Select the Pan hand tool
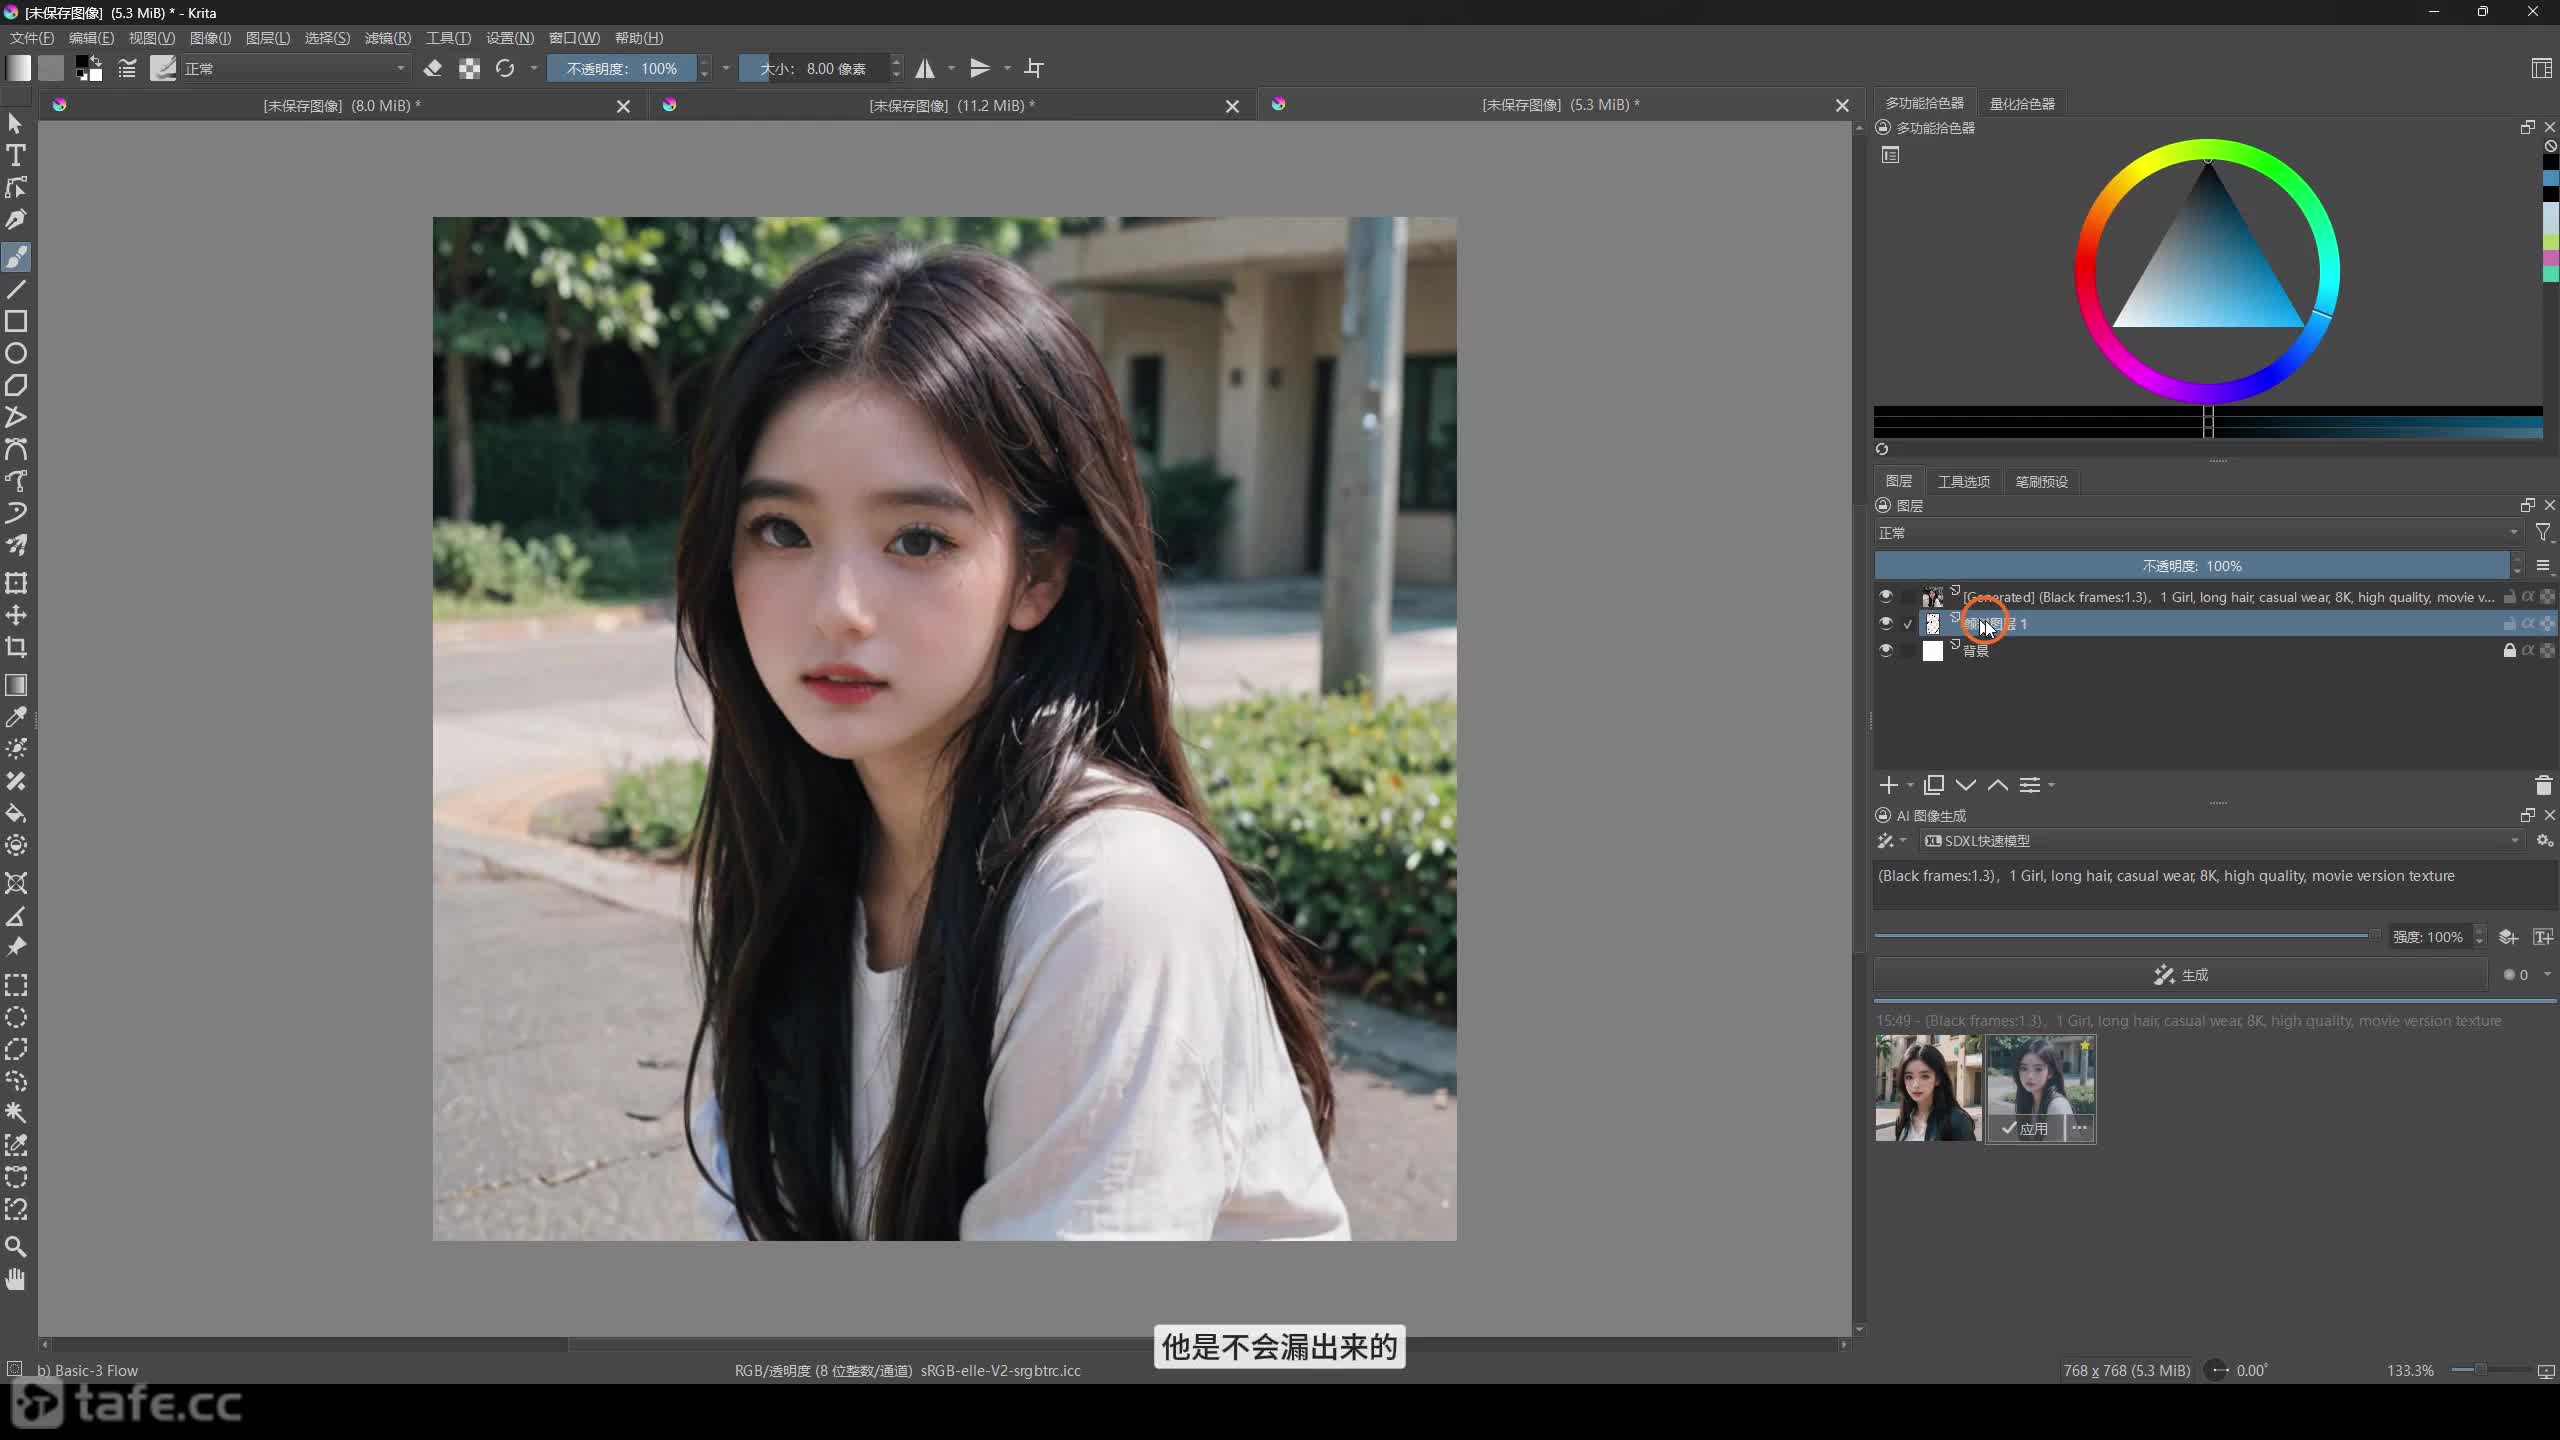Viewport: 2560px width, 1440px height. (16, 1279)
